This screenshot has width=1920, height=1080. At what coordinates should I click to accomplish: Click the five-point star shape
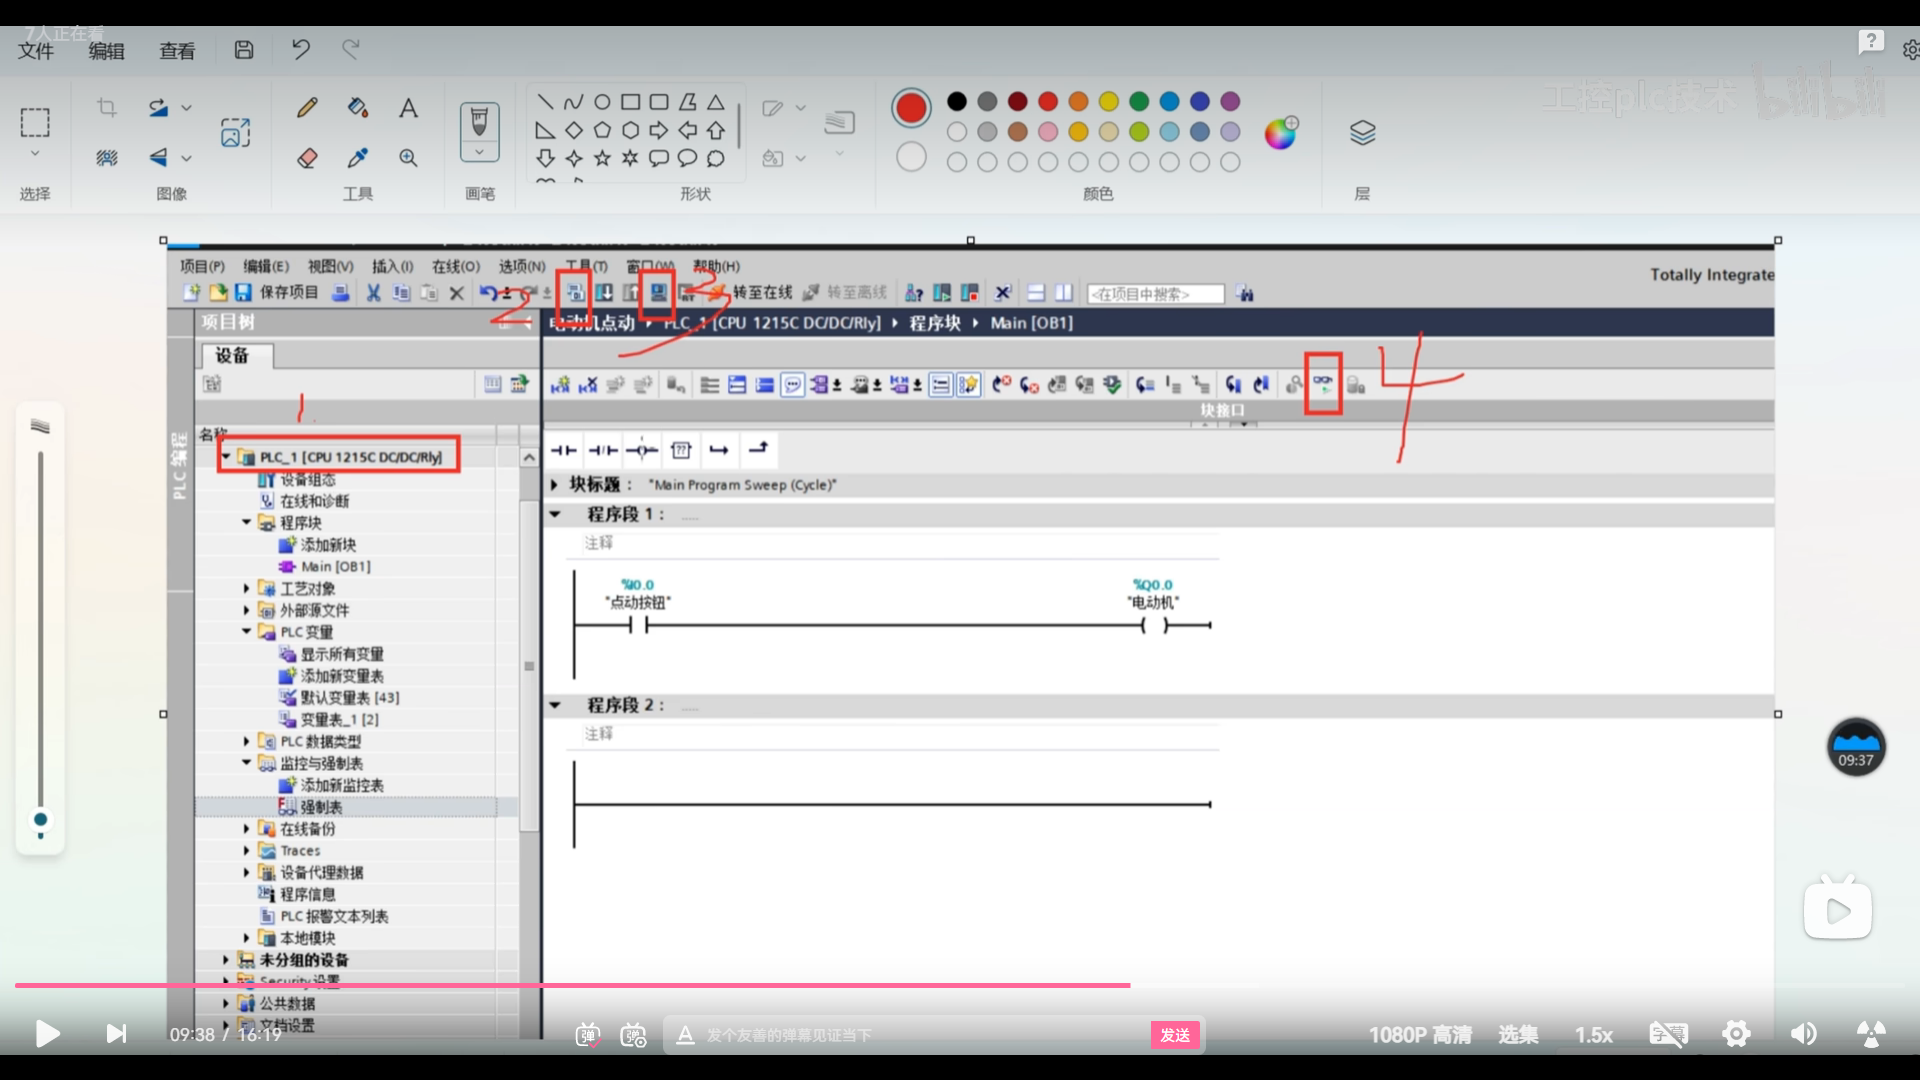click(602, 158)
